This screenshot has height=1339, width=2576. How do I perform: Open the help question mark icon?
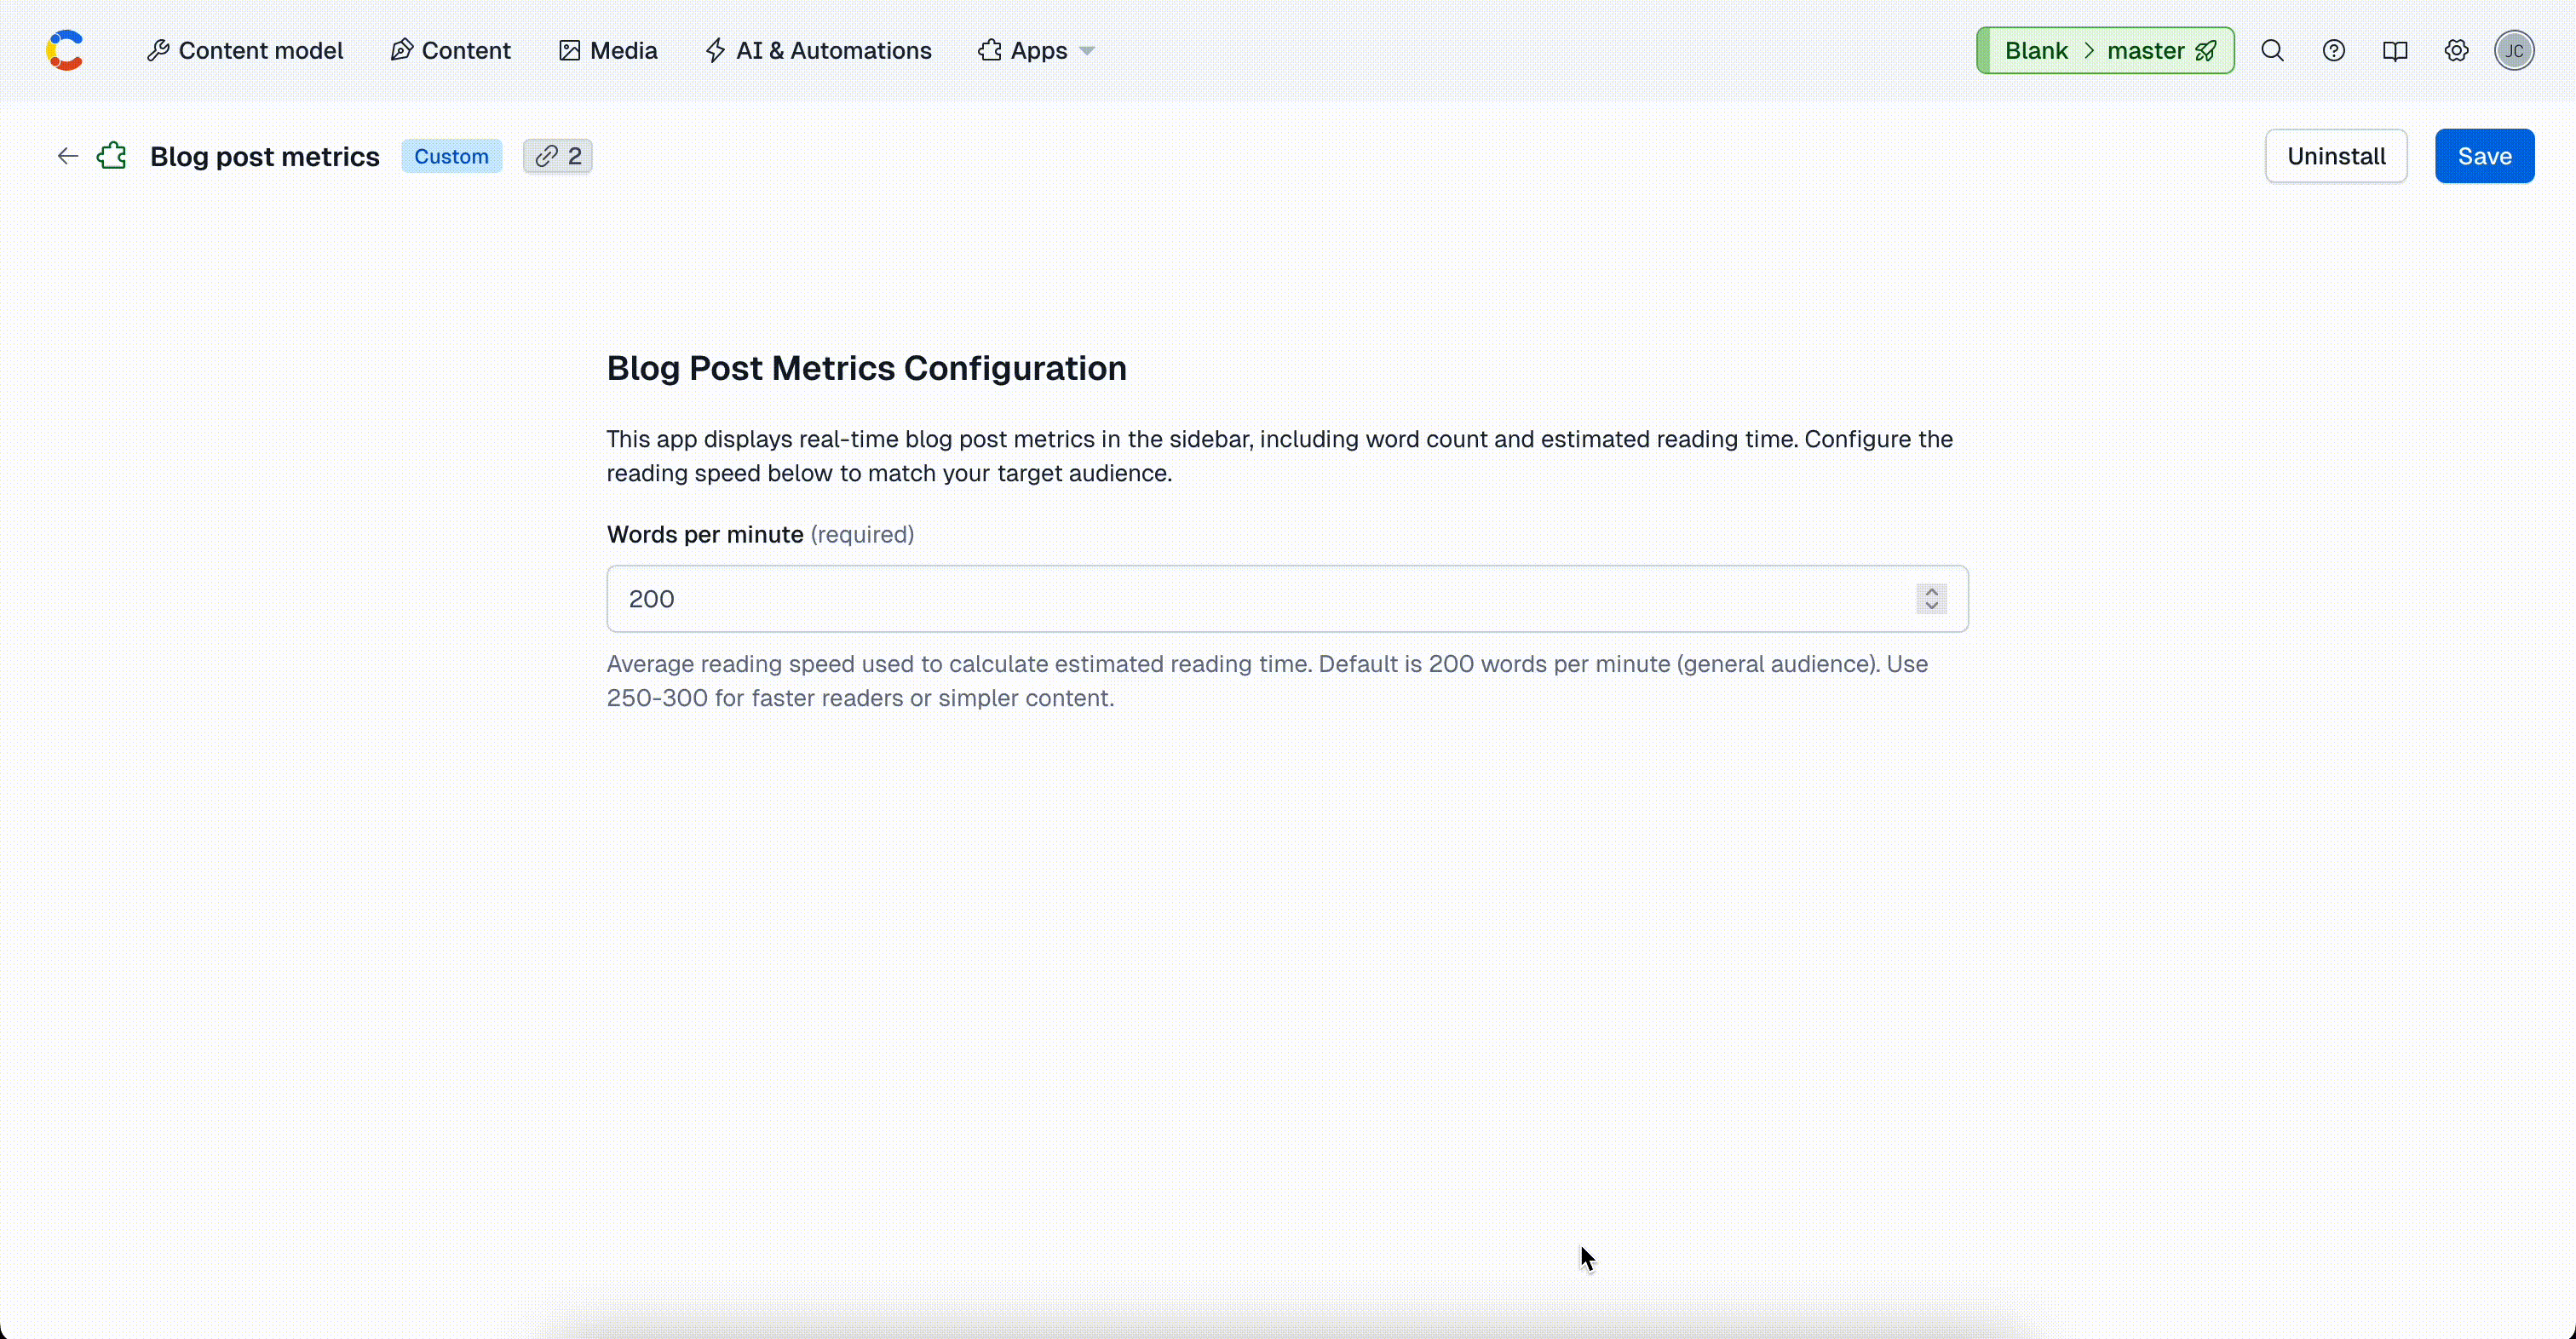click(2333, 51)
